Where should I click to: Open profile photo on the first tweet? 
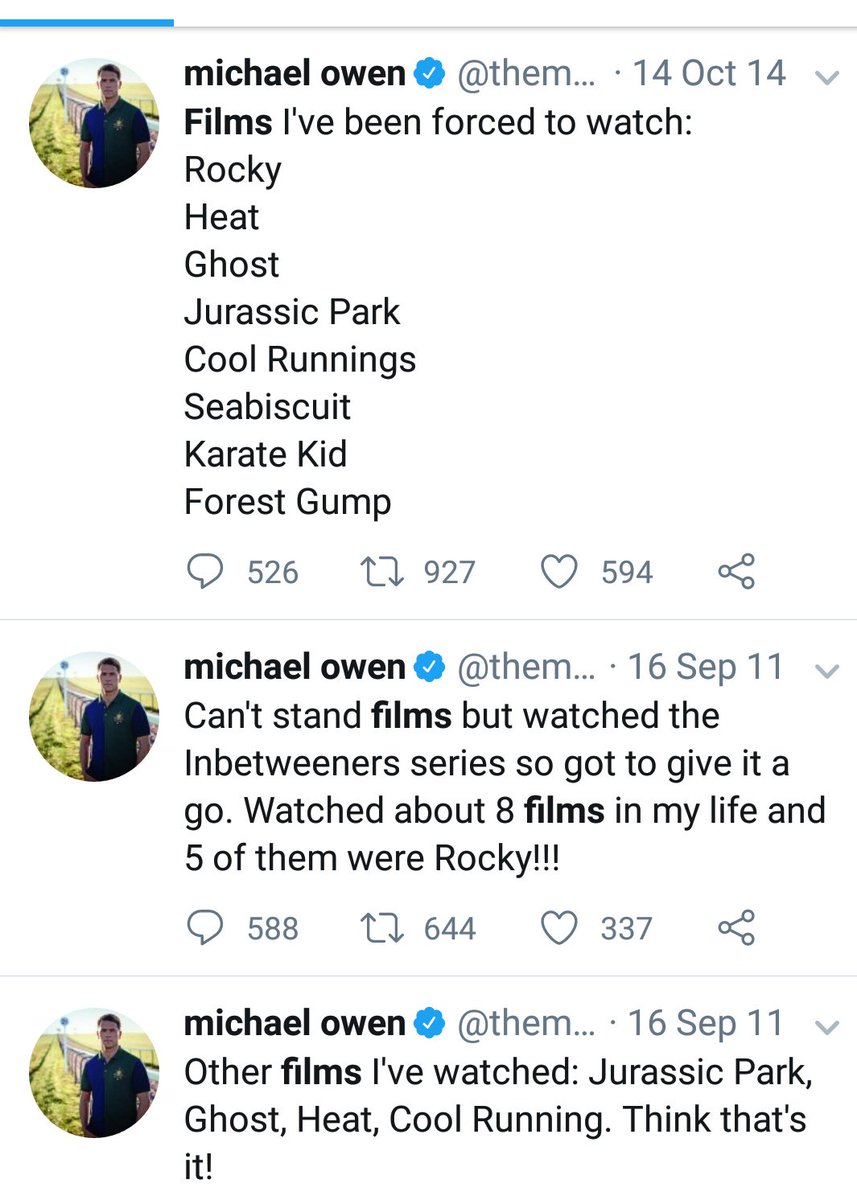(93, 124)
